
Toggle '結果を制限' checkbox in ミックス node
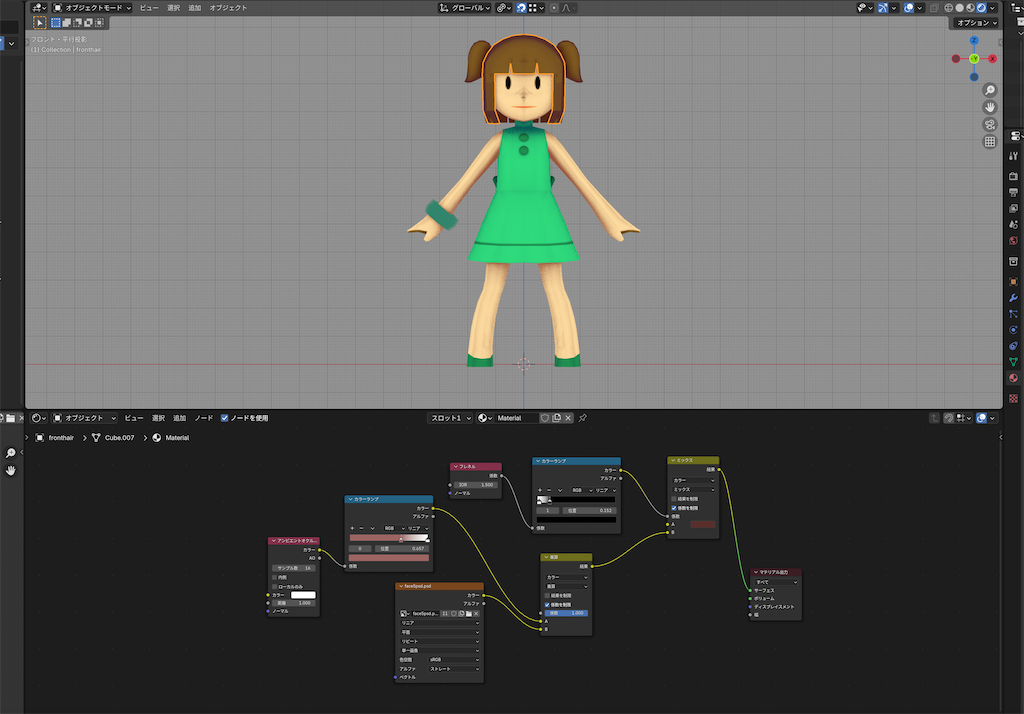(674, 499)
